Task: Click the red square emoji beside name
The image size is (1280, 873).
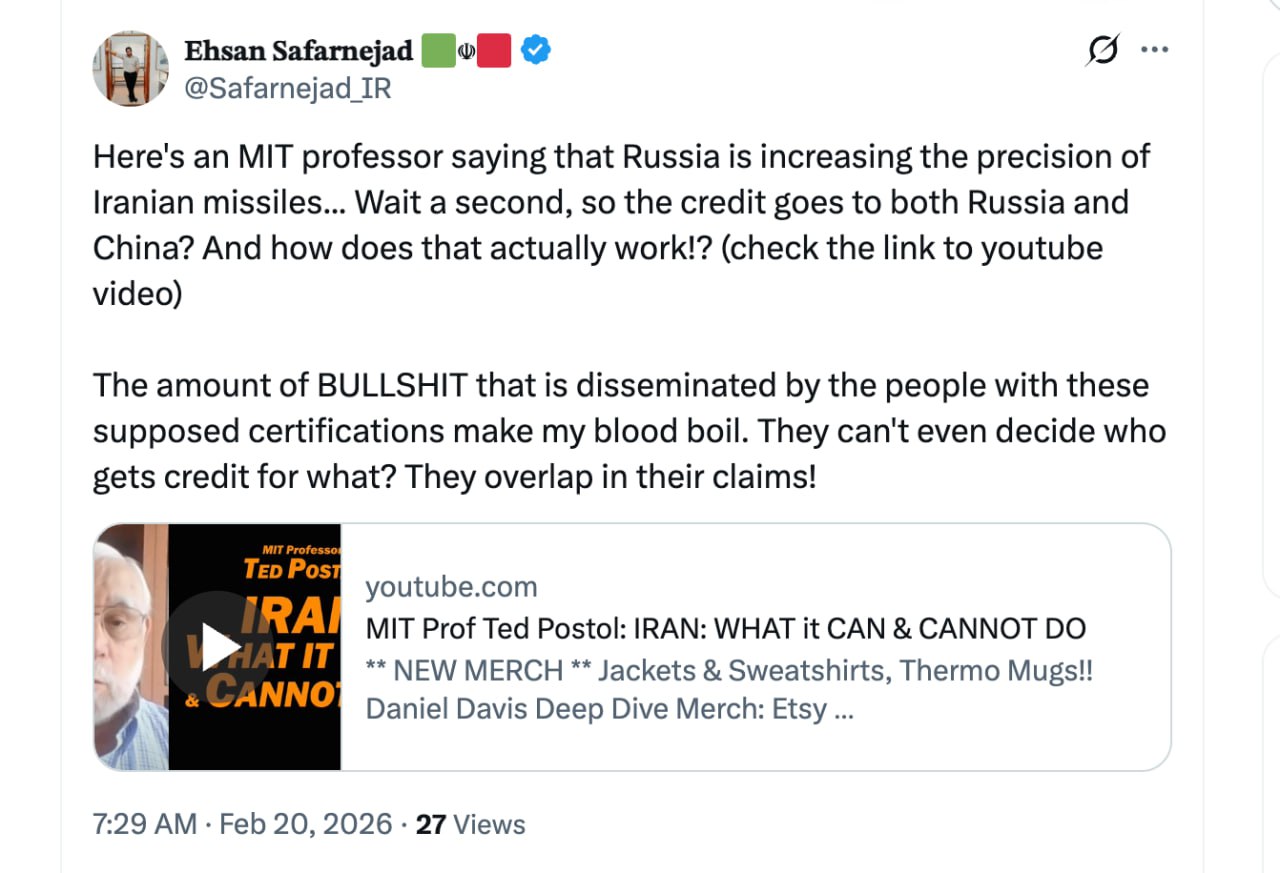Action: click(x=494, y=50)
